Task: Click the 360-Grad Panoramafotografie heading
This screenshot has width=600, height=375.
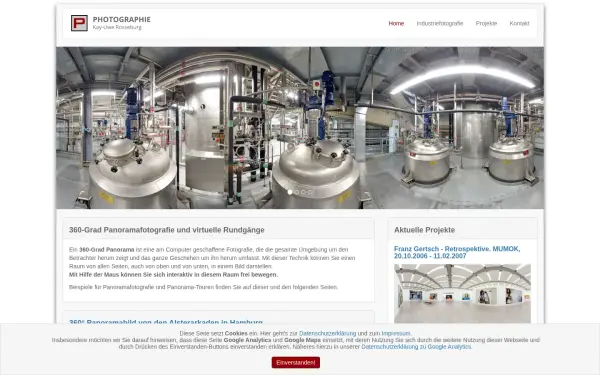Action: [166, 230]
